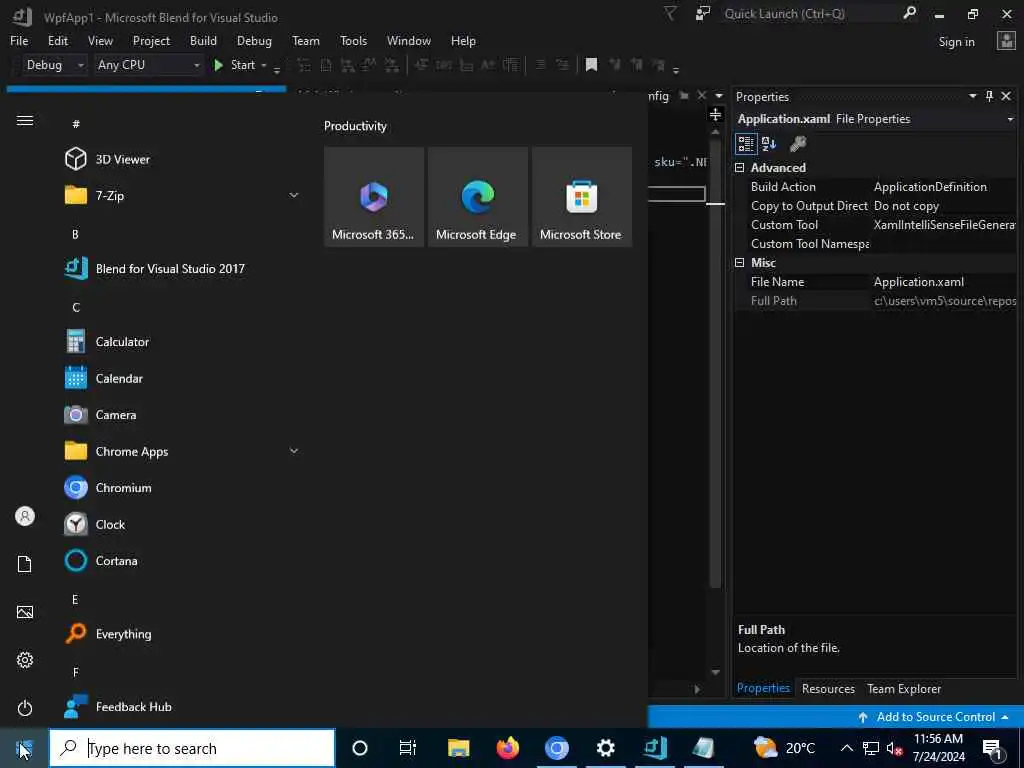The height and width of the screenshot is (768, 1024).
Task: Select the Properties bottom tab
Action: click(763, 688)
